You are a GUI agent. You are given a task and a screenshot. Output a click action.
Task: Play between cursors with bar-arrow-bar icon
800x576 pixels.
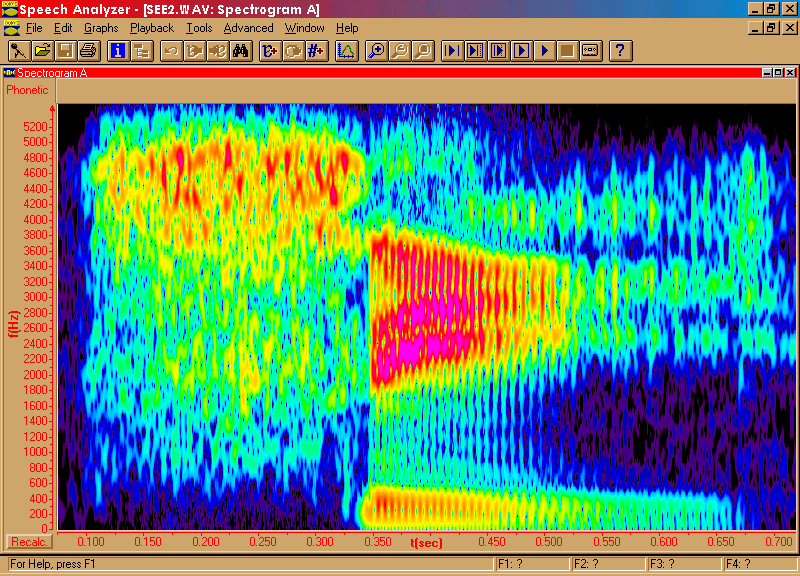(452, 51)
